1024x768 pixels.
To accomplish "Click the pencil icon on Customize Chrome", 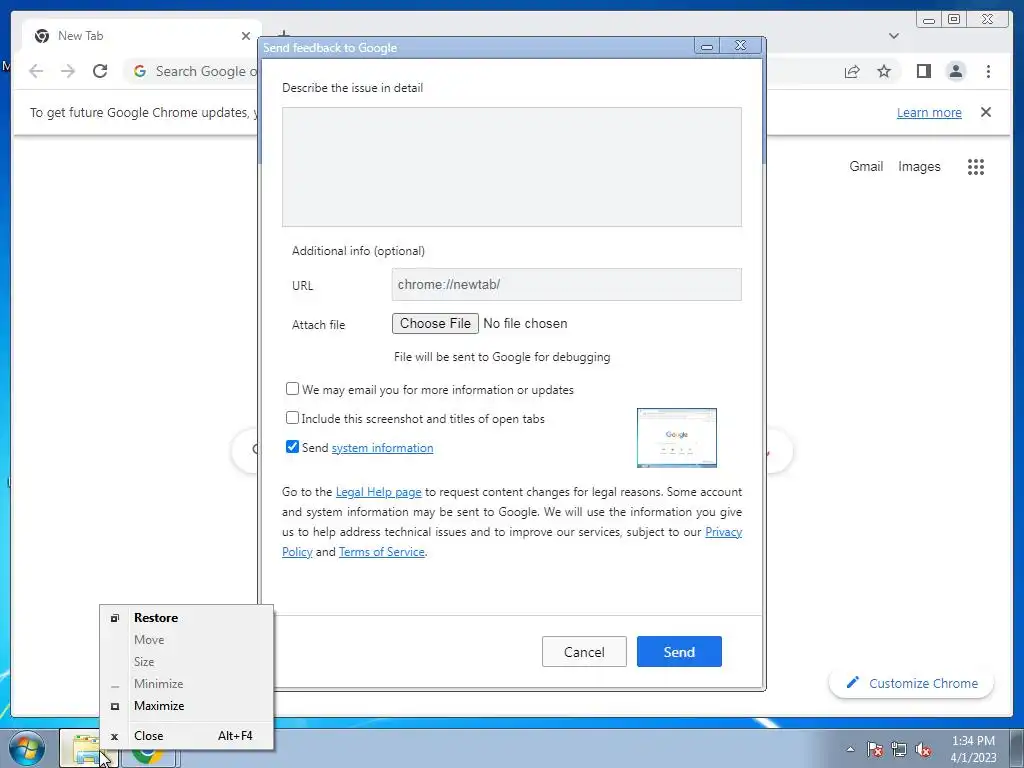I will [x=852, y=682].
